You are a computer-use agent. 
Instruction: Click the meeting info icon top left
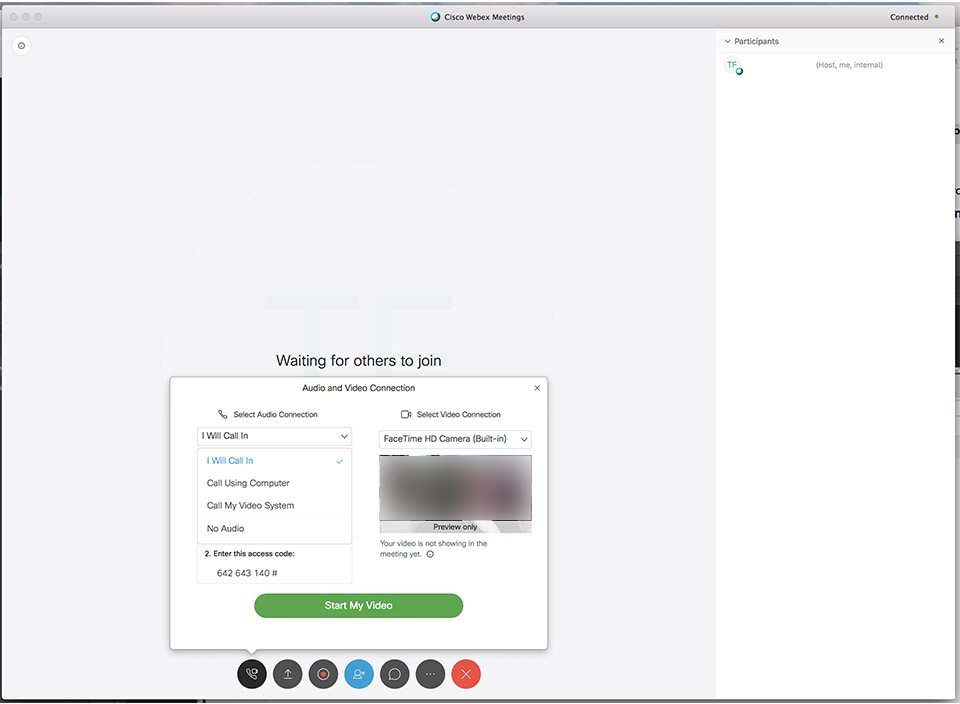click(x=22, y=45)
